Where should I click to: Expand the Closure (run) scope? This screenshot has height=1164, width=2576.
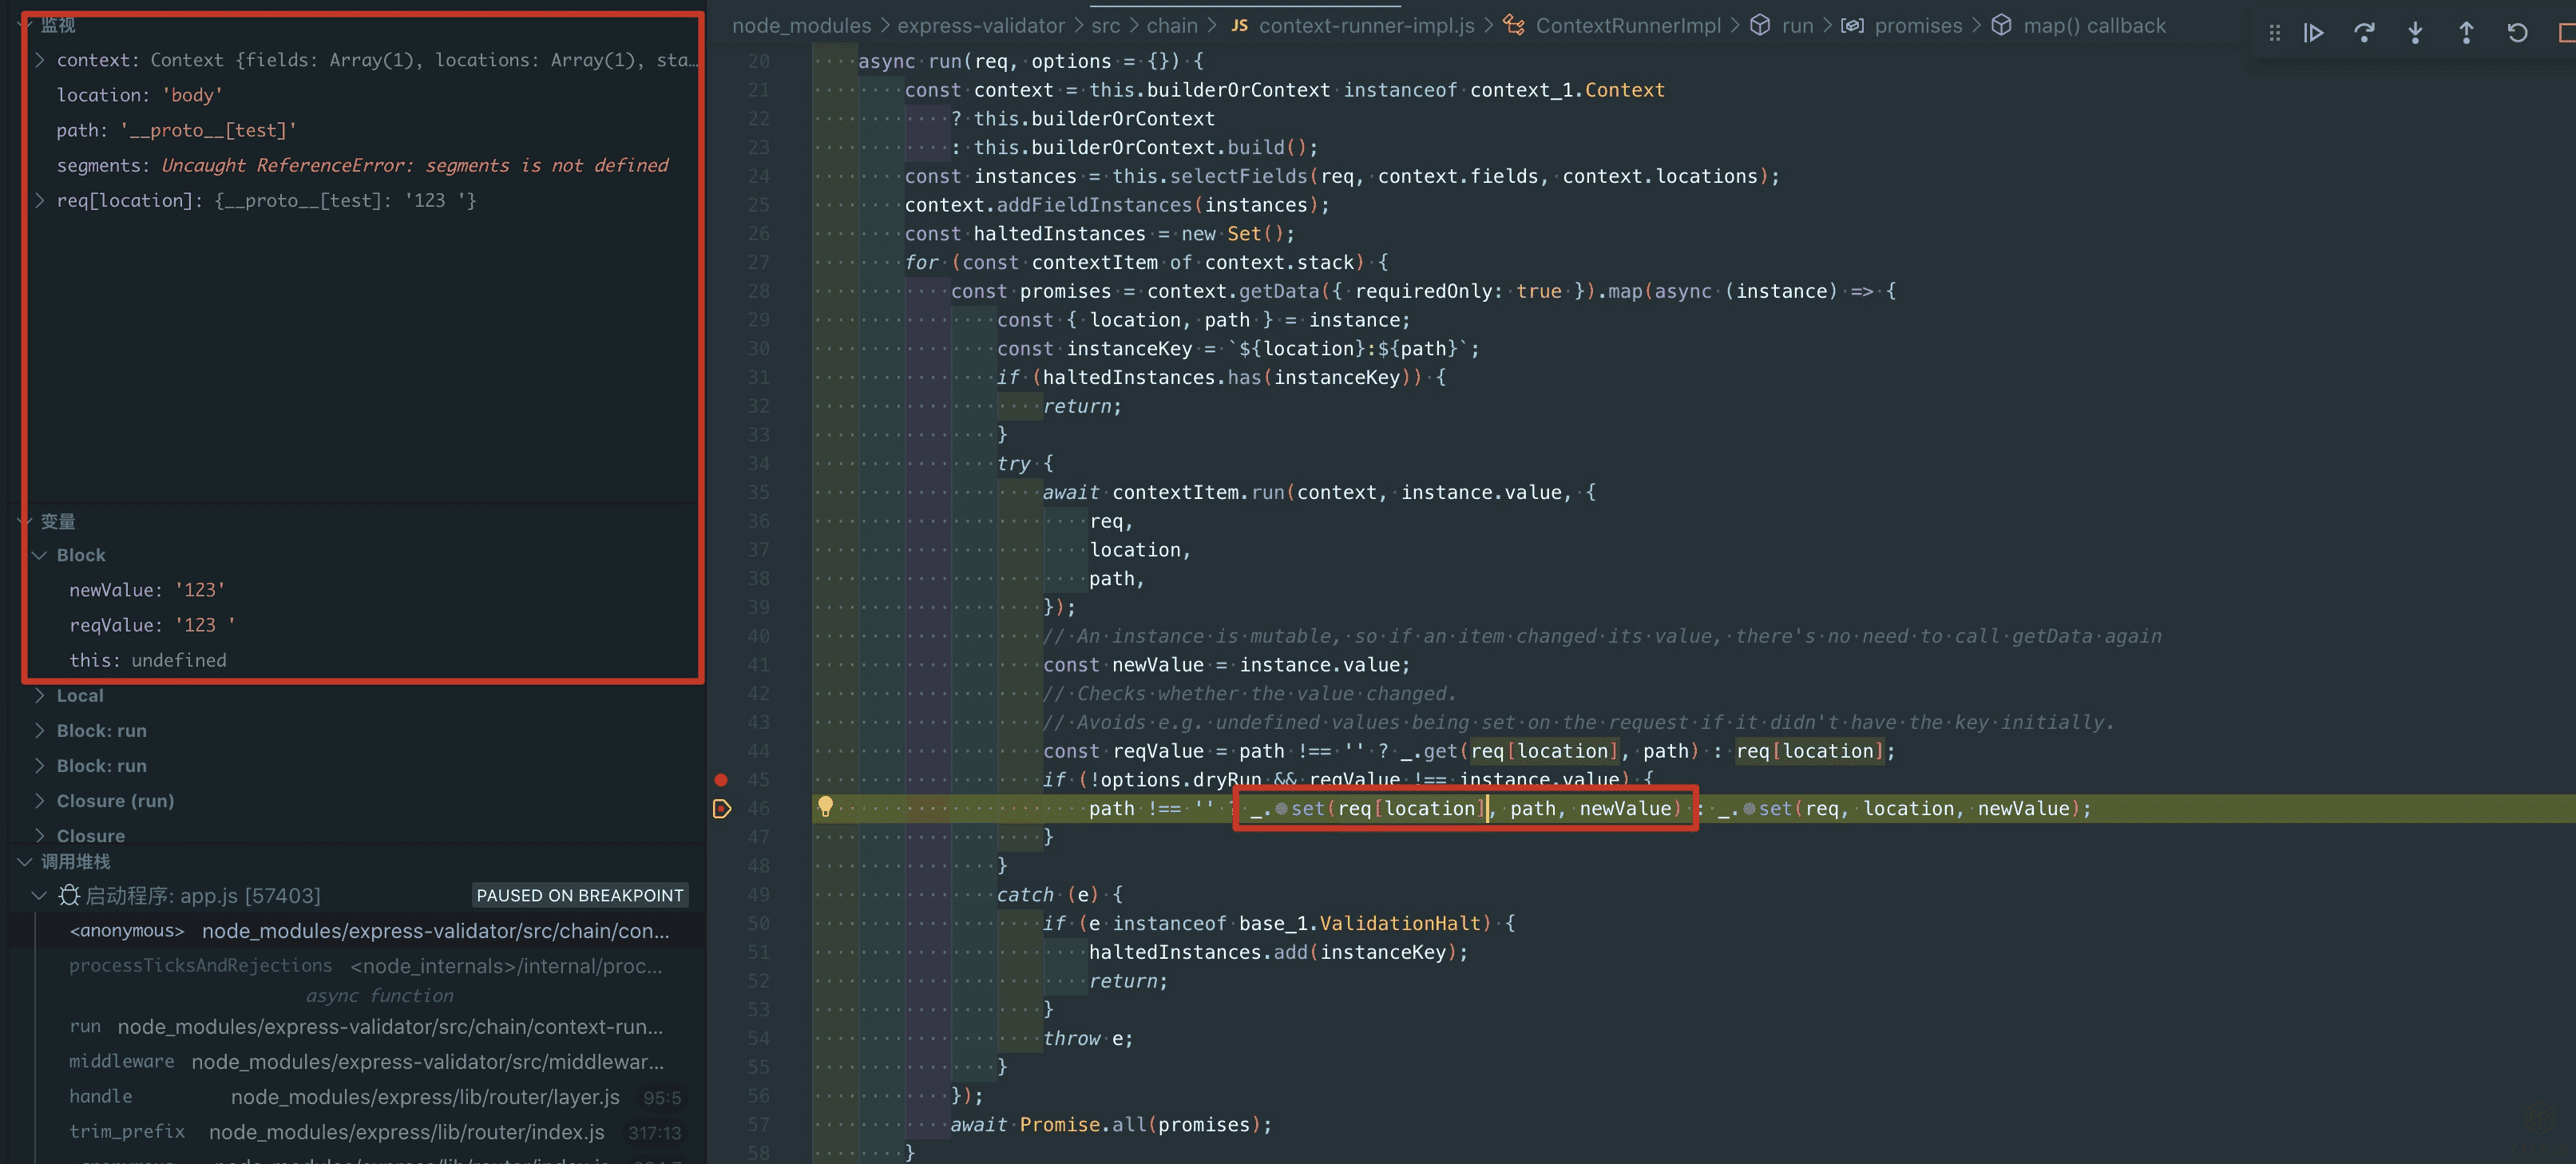coord(40,800)
